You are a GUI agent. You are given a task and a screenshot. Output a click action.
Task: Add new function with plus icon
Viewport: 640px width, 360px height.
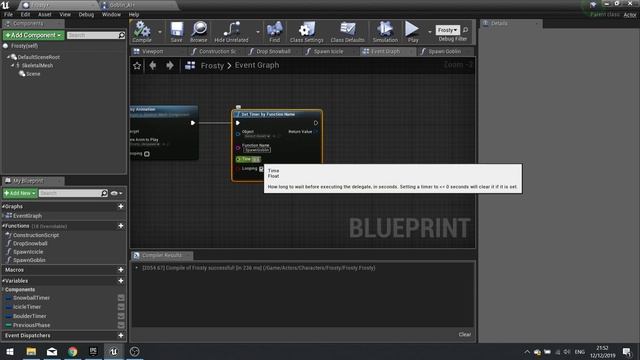(x=121, y=226)
